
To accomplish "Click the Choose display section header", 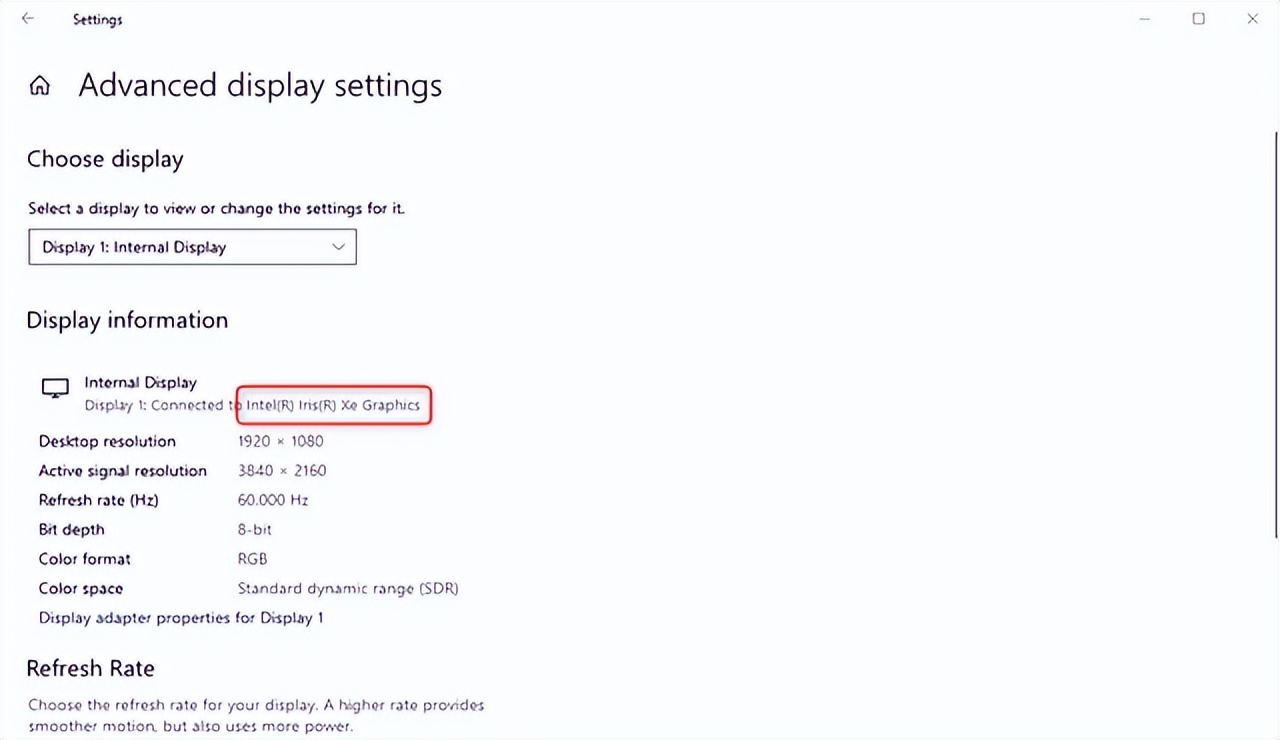I will click(x=105, y=158).
